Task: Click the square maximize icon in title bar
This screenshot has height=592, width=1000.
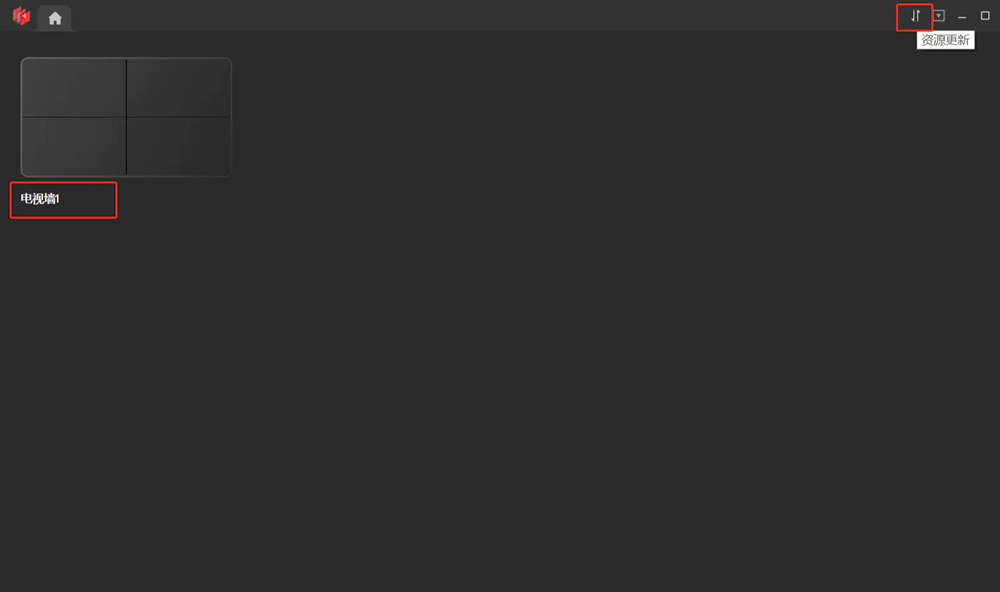Action: point(985,16)
